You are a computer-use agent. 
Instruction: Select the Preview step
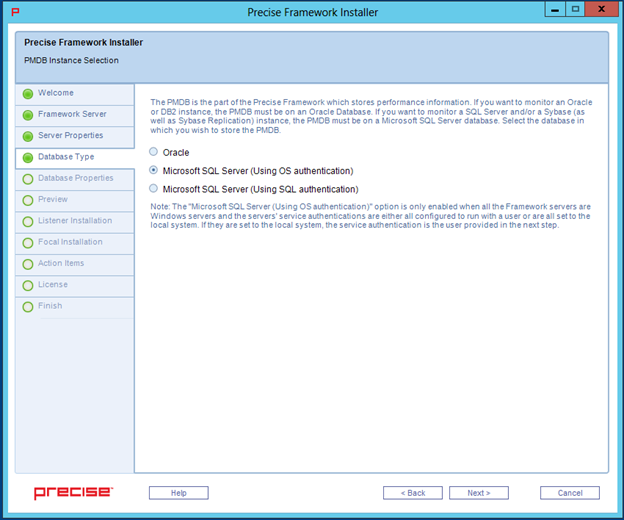click(75, 201)
